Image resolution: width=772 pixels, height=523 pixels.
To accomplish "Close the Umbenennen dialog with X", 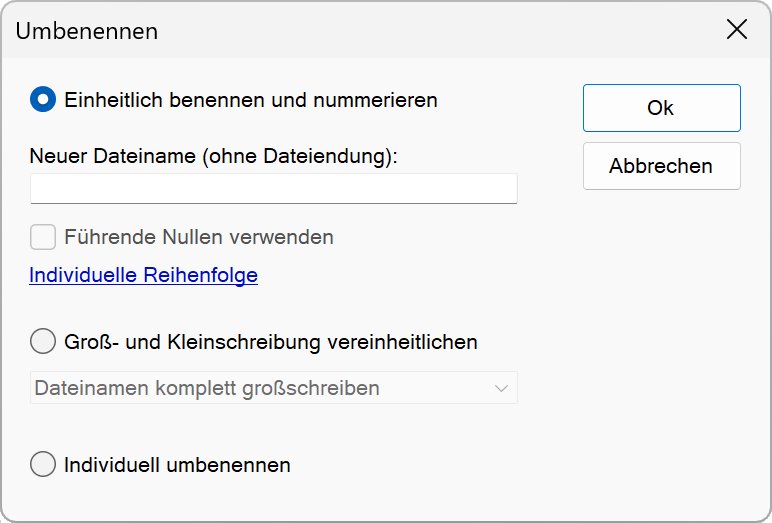I will tap(736, 30).
